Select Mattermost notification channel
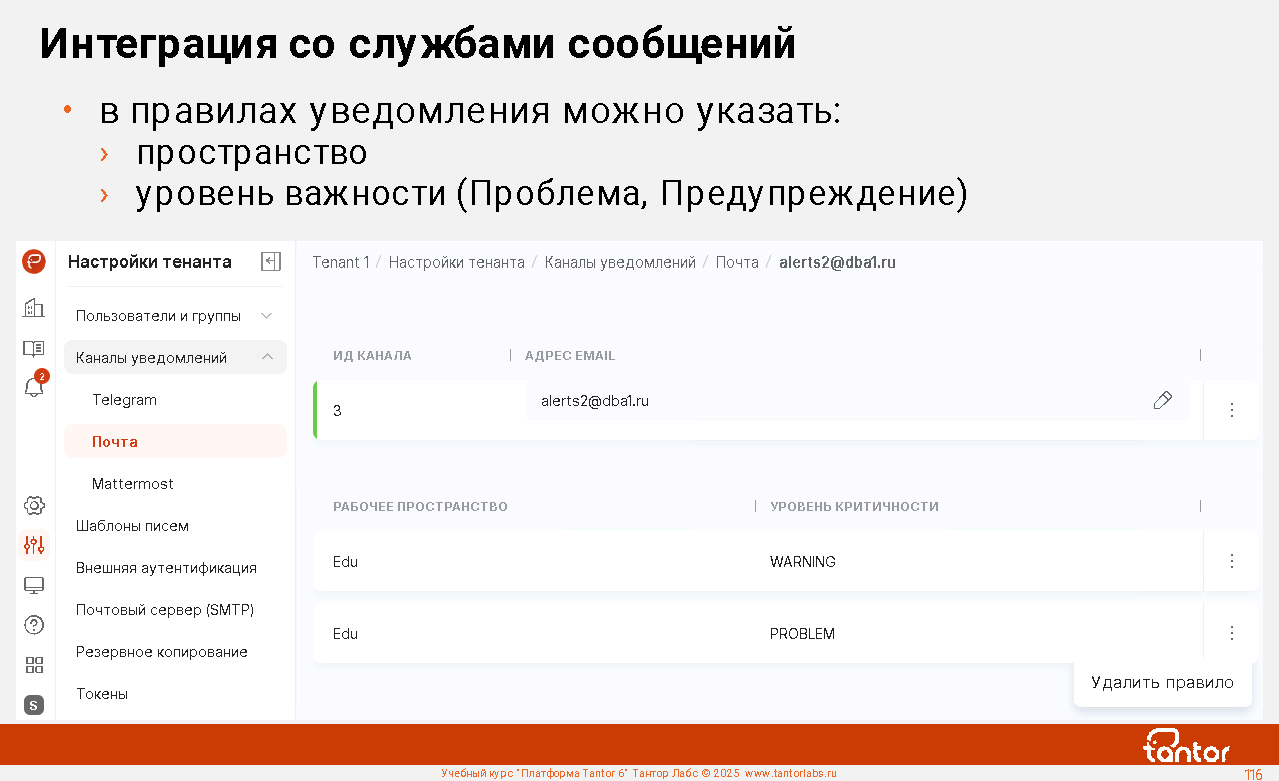 [x=133, y=484]
